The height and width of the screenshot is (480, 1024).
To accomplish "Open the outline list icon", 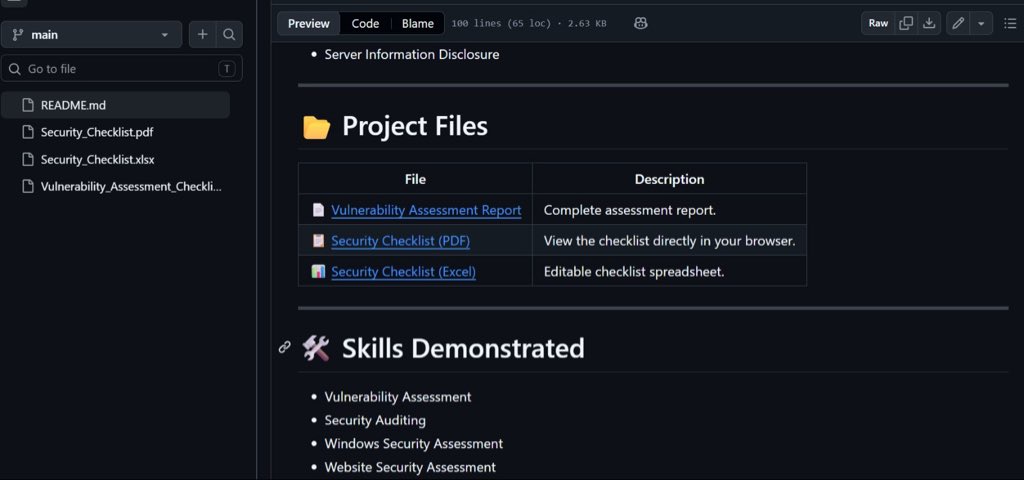I will click(1010, 24).
